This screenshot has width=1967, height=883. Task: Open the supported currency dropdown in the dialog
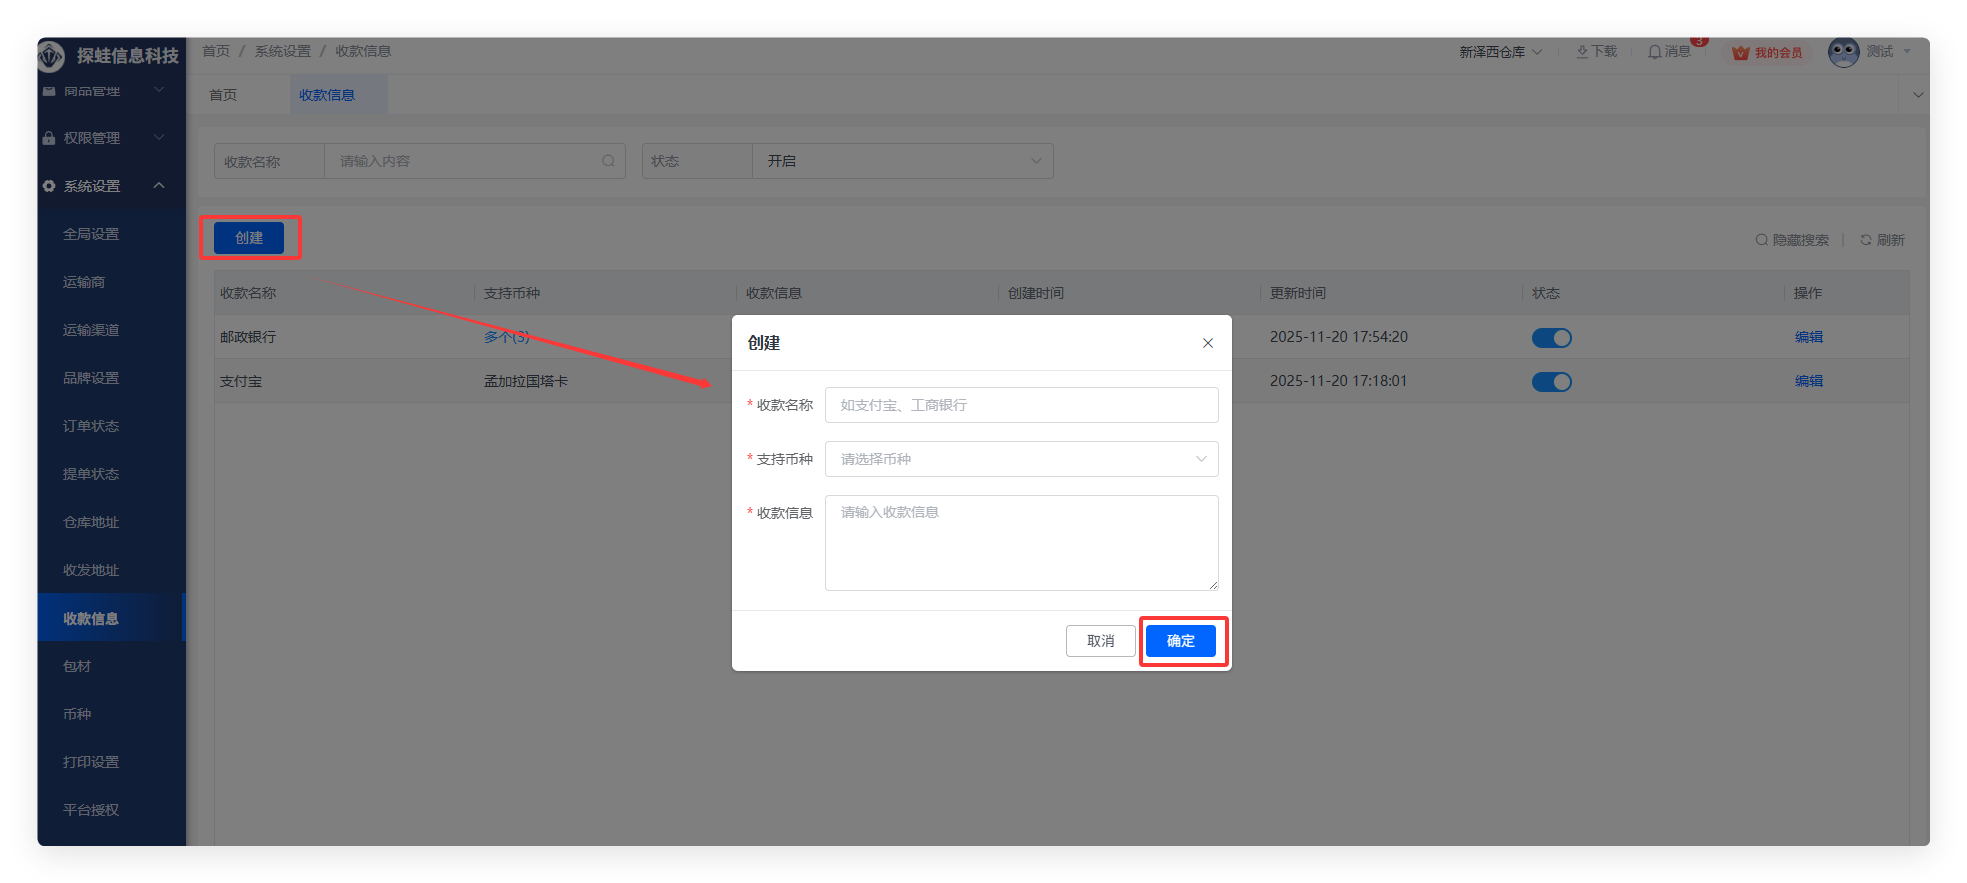click(x=1021, y=459)
